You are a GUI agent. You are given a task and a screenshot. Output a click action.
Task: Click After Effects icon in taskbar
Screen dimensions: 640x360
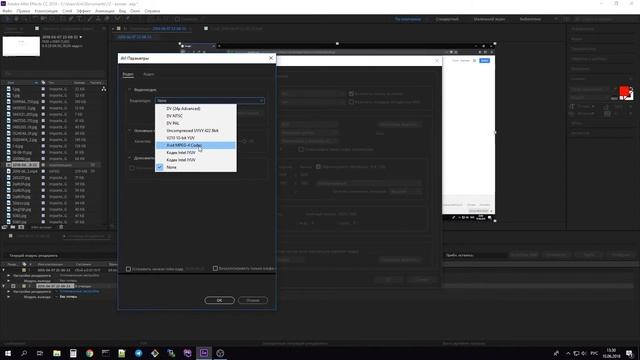[204, 353]
